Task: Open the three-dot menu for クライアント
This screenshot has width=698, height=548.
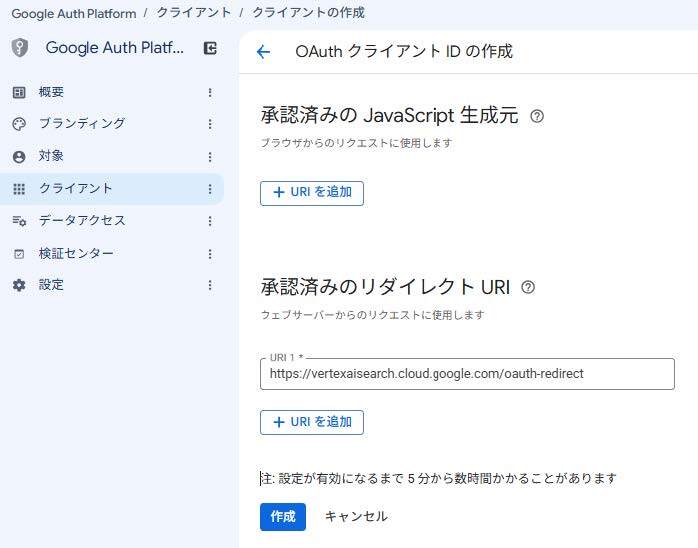Action: click(x=210, y=189)
